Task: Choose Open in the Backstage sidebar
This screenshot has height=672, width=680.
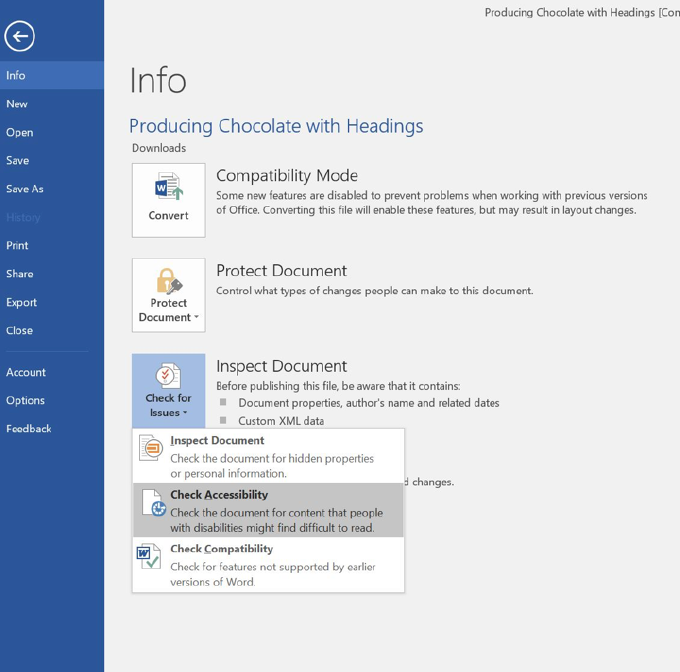Action: pos(52,132)
